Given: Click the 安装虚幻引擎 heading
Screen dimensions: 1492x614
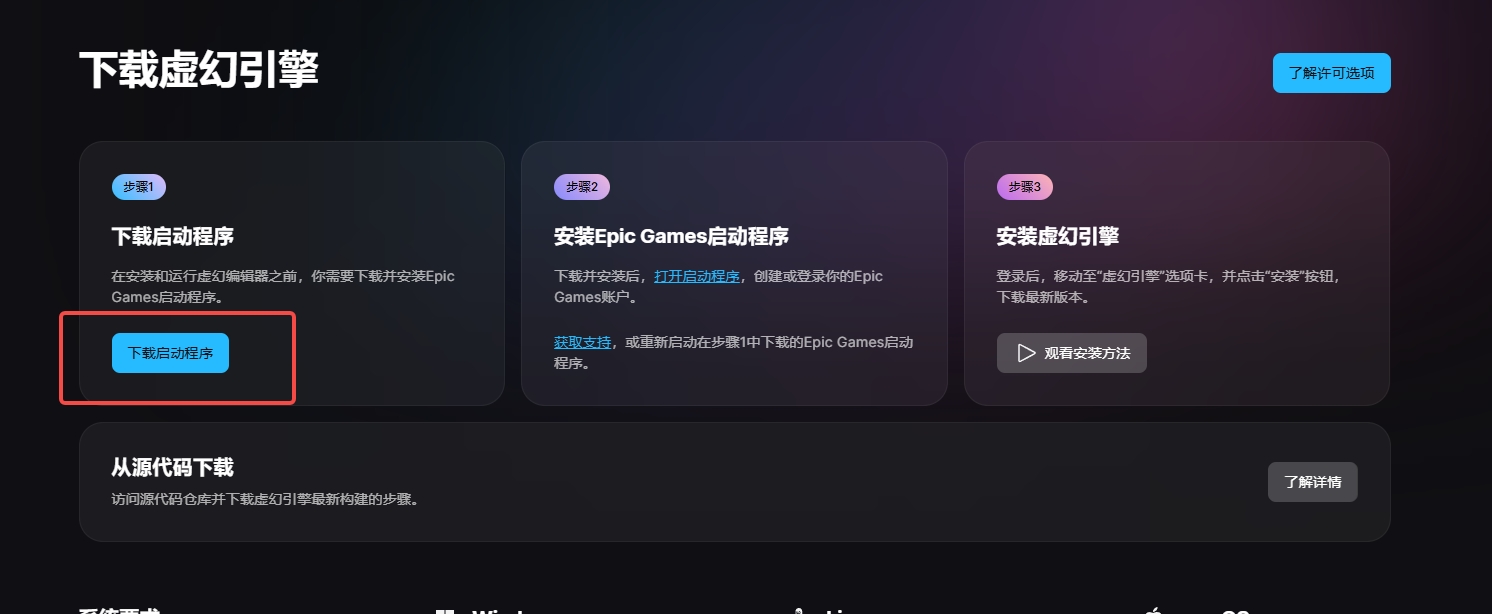Looking at the screenshot, I should [1057, 237].
